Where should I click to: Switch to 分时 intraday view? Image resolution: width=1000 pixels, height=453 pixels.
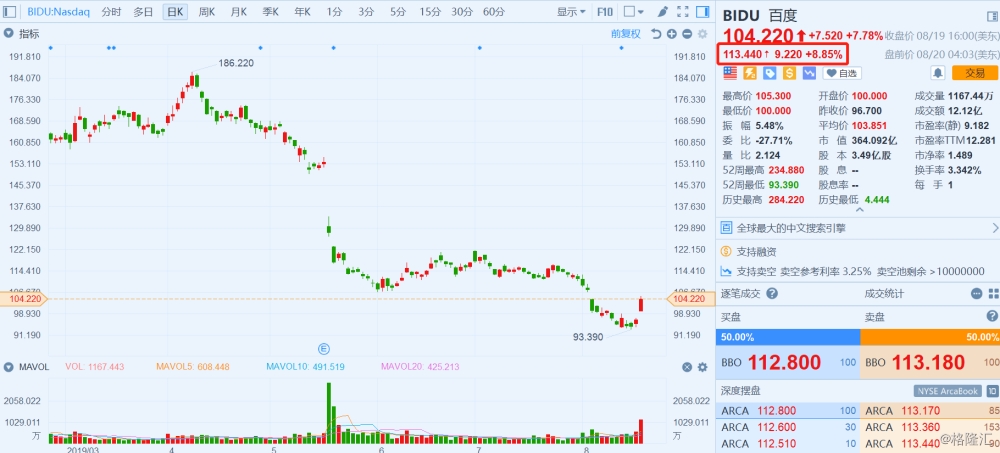tap(111, 11)
